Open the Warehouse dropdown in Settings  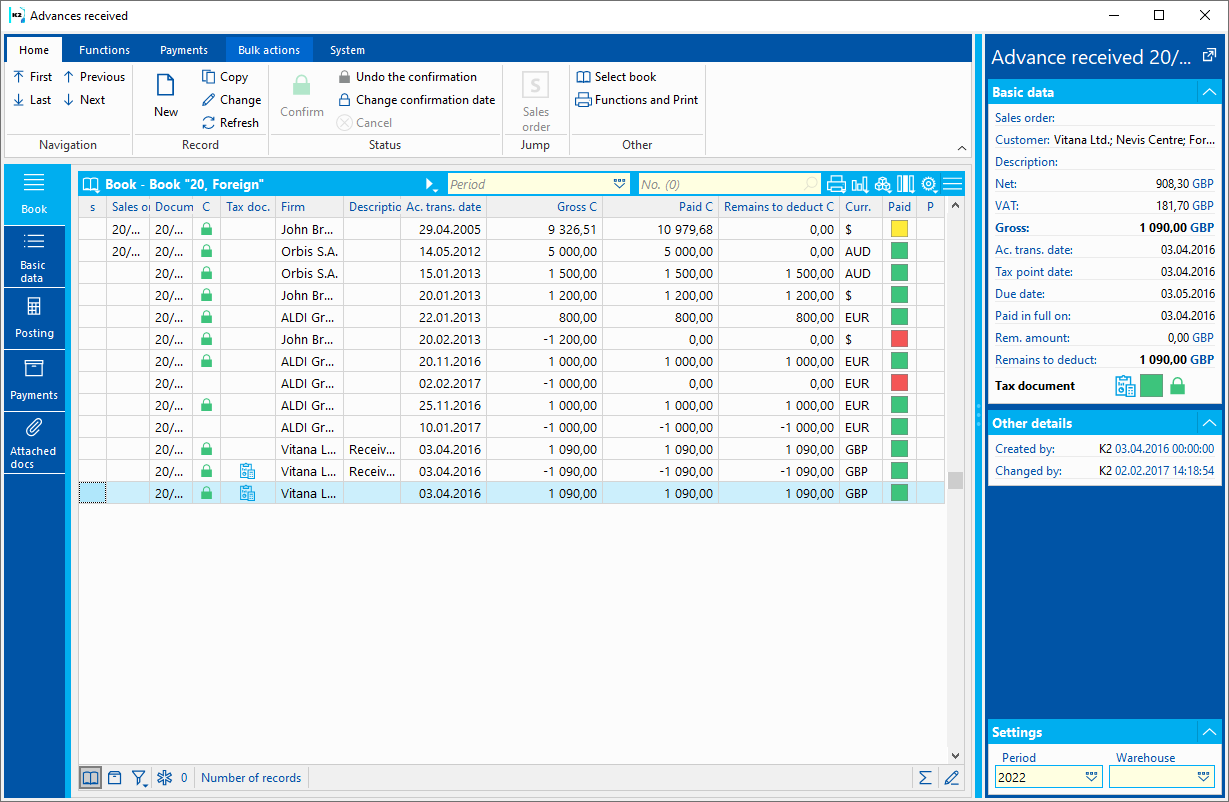point(1204,777)
